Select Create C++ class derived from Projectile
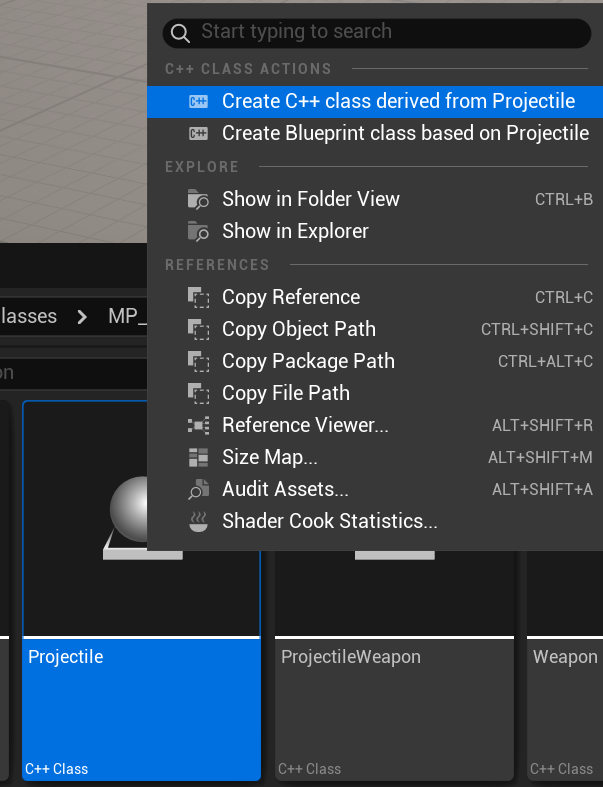This screenshot has width=603, height=787. pyautogui.click(x=375, y=102)
